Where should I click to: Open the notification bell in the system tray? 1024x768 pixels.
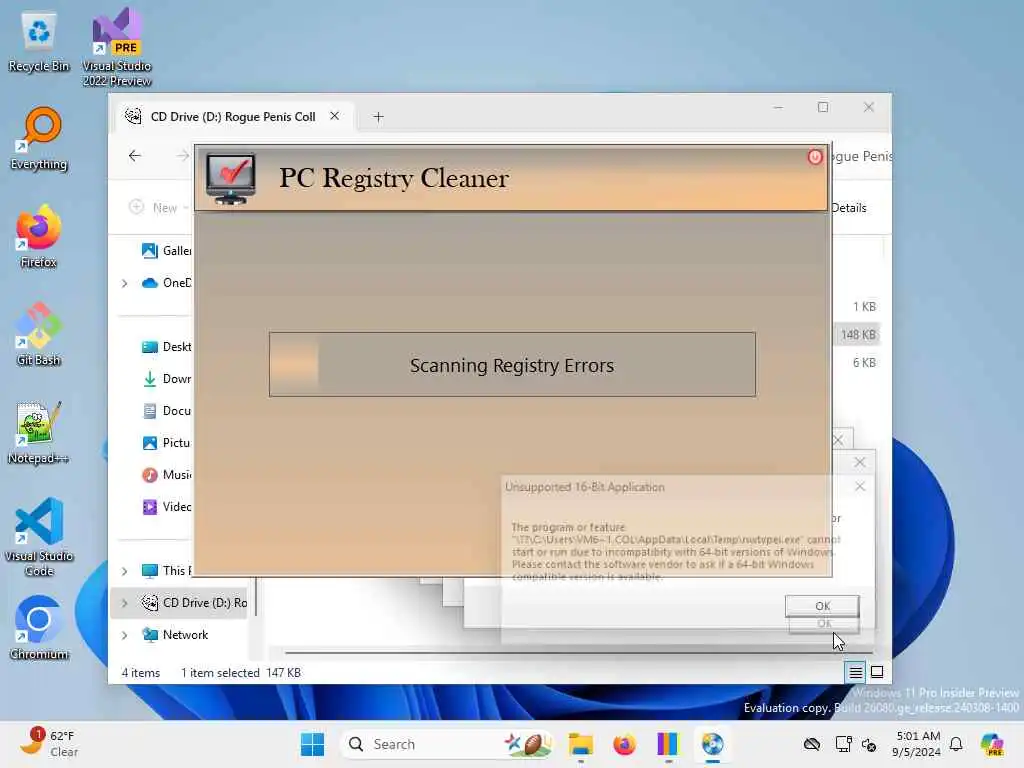pyautogui.click(x=956, y=744)
